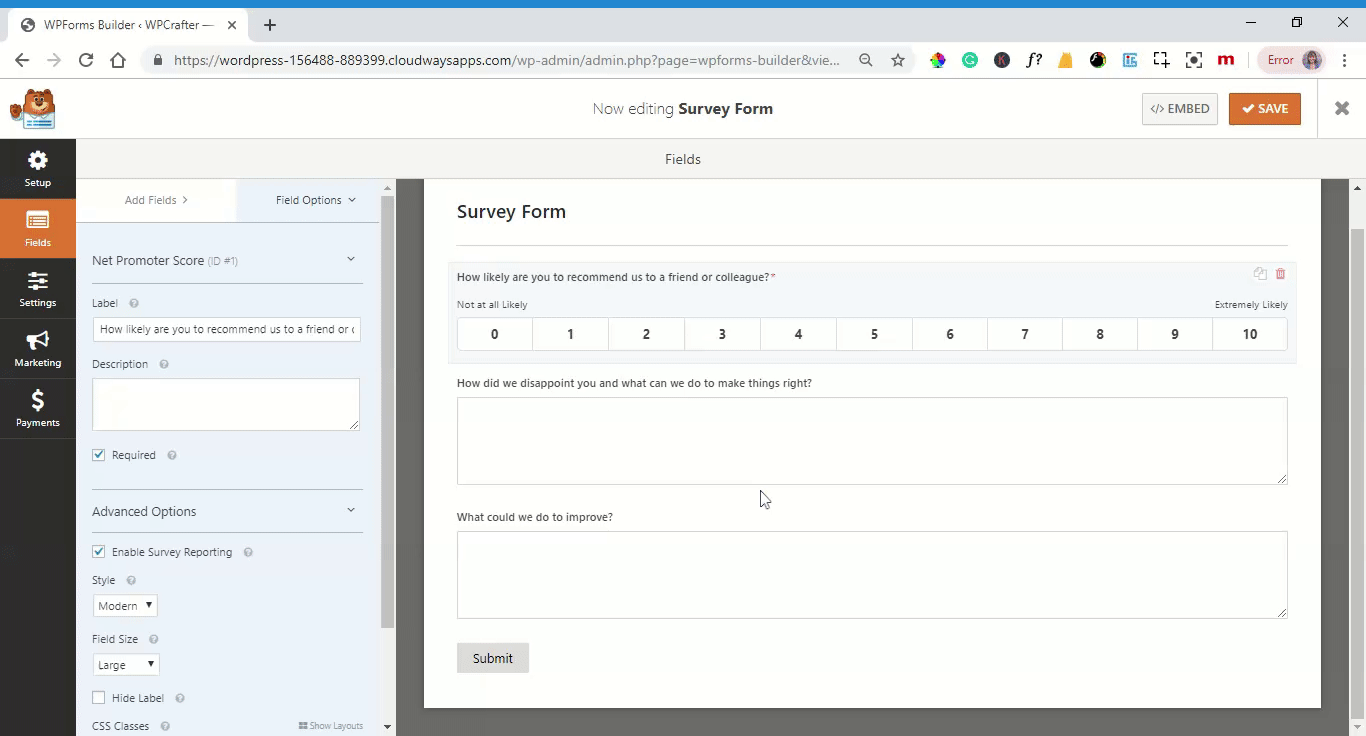
Task: Select score 0 on NPS scale
Action: pyautogui.click(x=495, y=334)
